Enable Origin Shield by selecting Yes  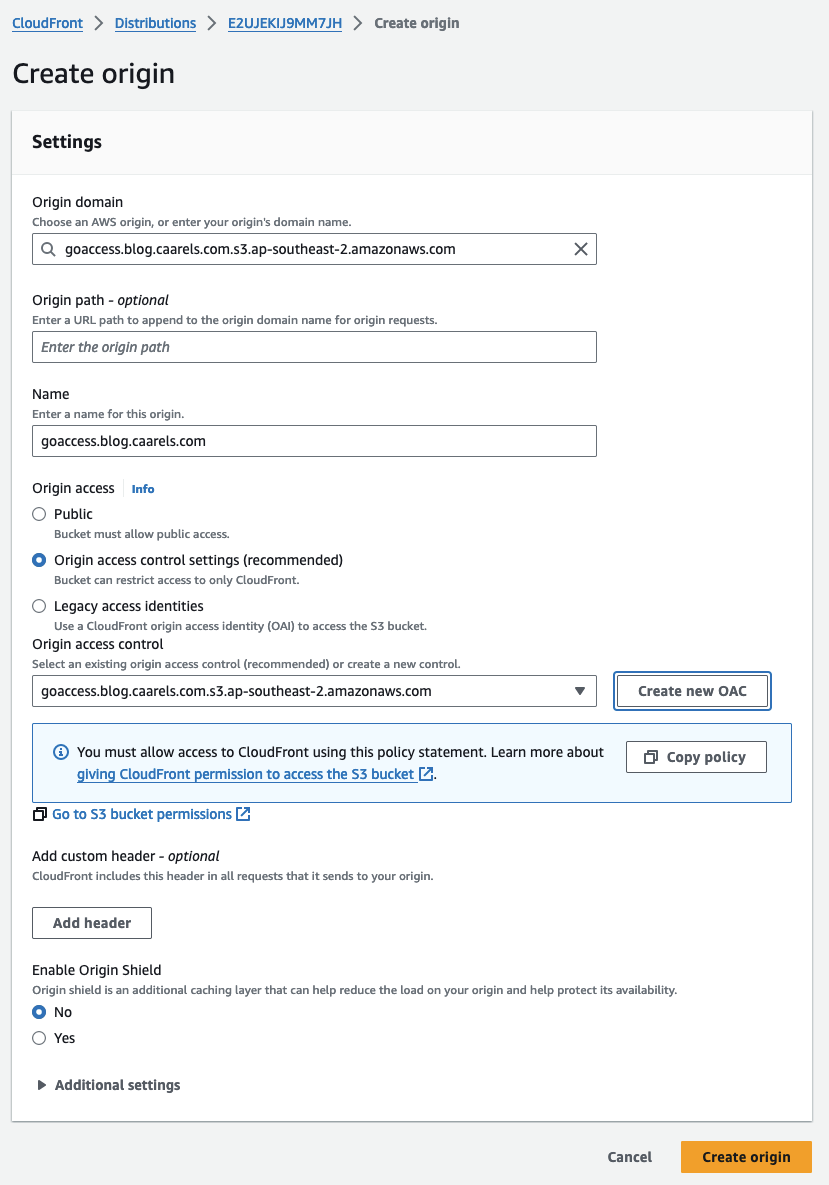tap(38, 1038)
